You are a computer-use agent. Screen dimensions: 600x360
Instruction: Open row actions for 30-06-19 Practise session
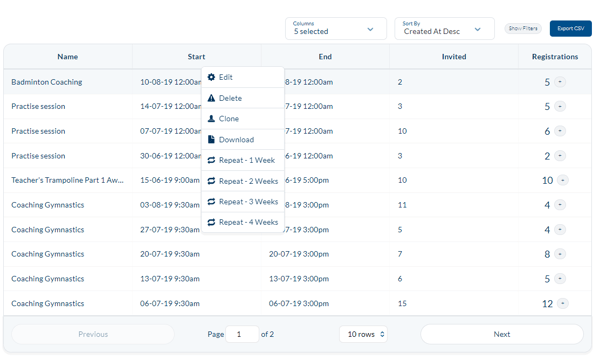pyautogui.click(x=560, y=156)
